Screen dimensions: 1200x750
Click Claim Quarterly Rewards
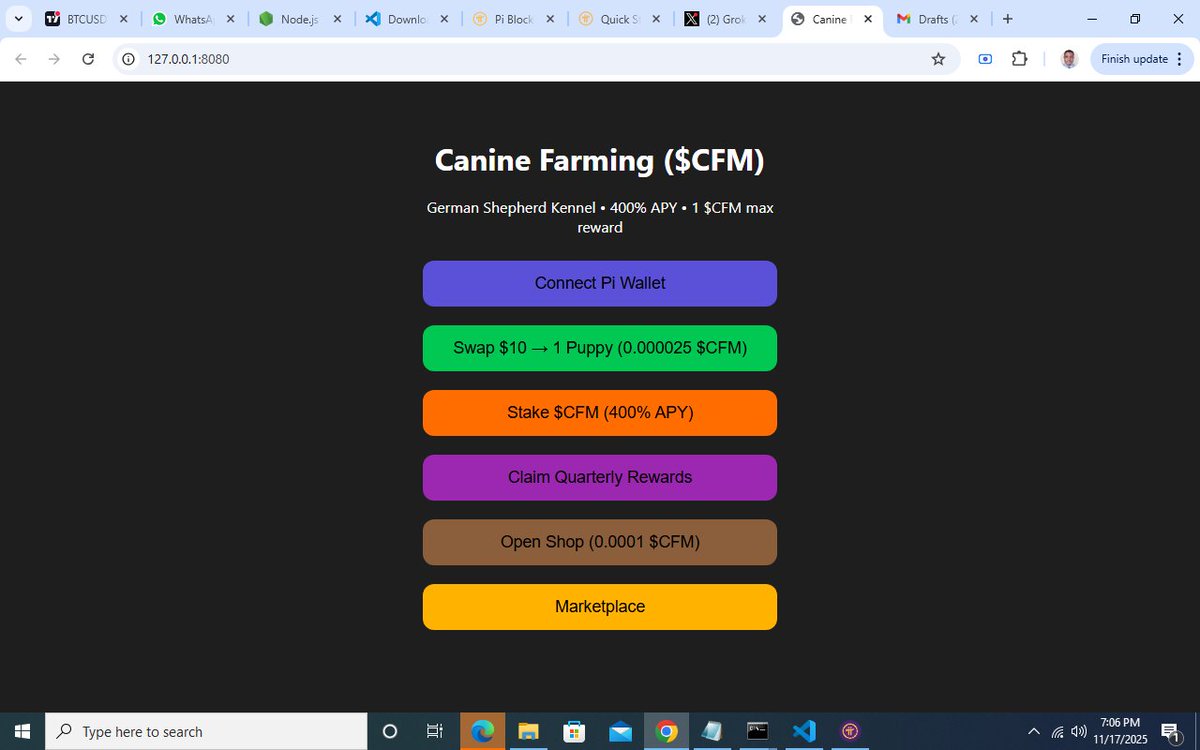[x=600, y=477]
